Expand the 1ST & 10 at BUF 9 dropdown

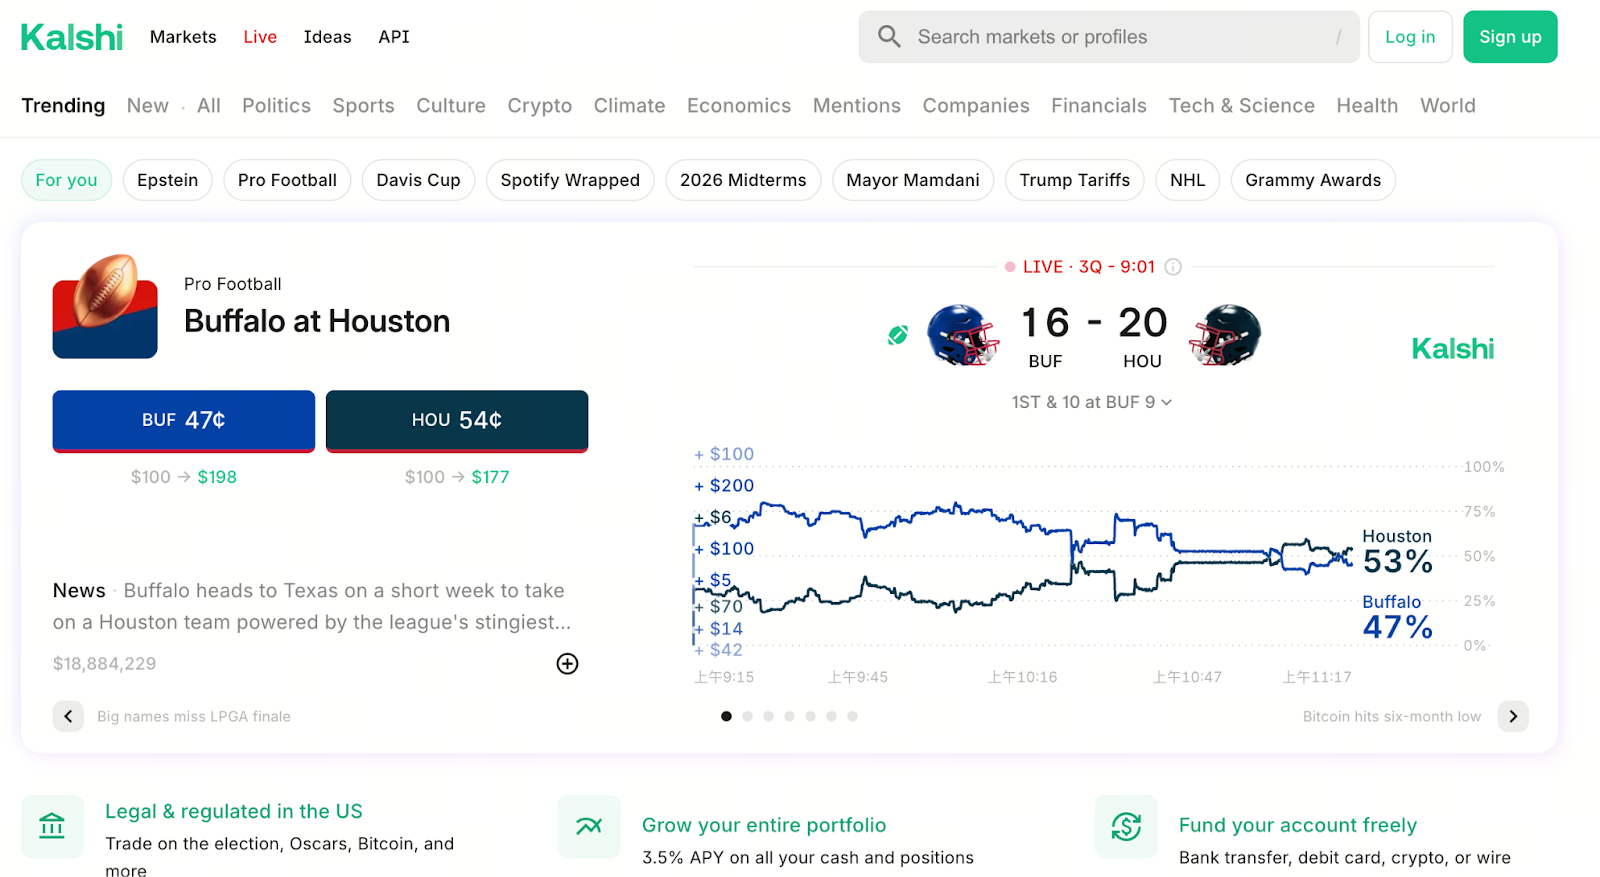pyautogui.click(x=1091, y=402)
